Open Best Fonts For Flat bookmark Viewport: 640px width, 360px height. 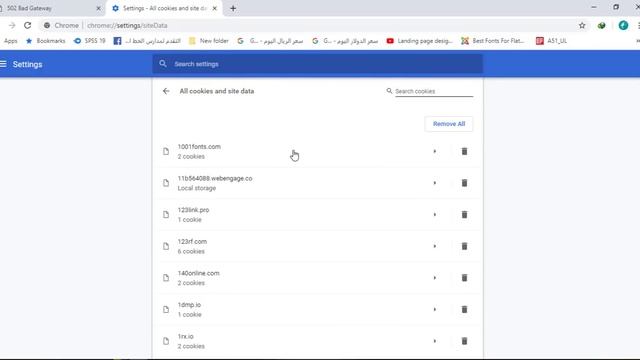point(493,41)
